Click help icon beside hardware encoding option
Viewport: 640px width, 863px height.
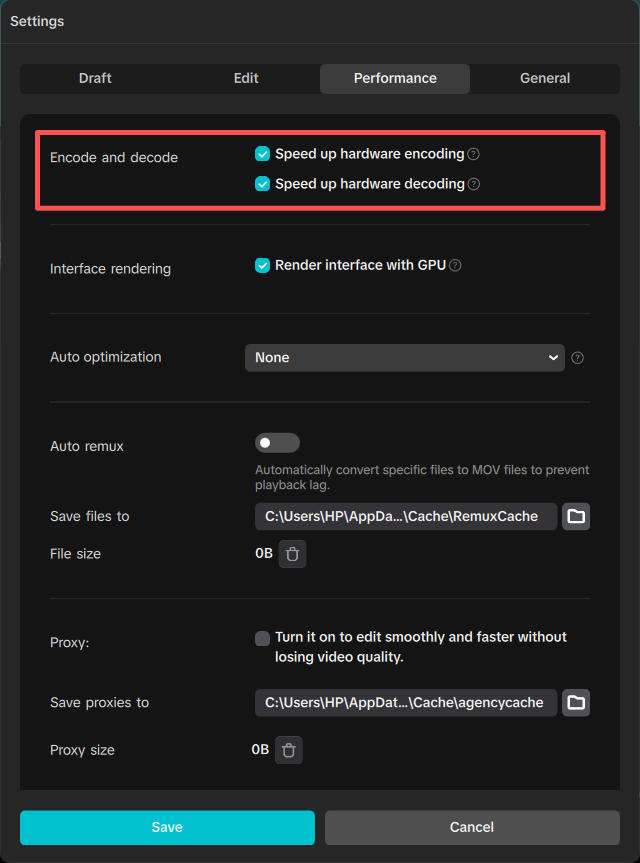coord(474,155)
